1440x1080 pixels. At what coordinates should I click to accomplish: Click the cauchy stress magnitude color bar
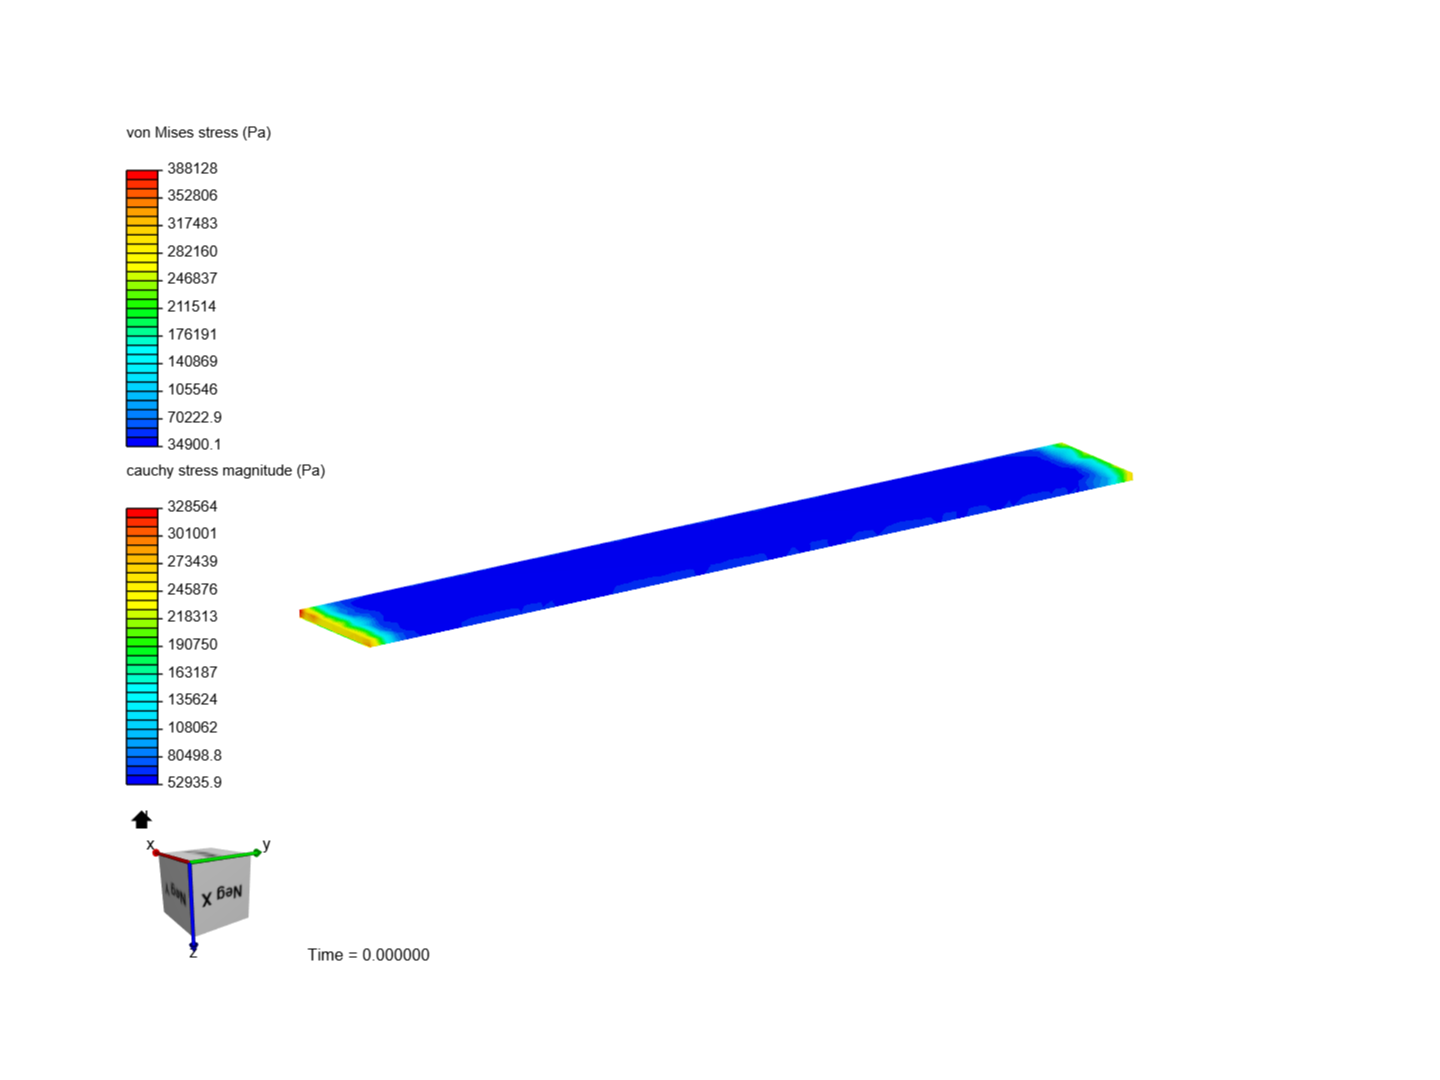[x=143, y=646]
